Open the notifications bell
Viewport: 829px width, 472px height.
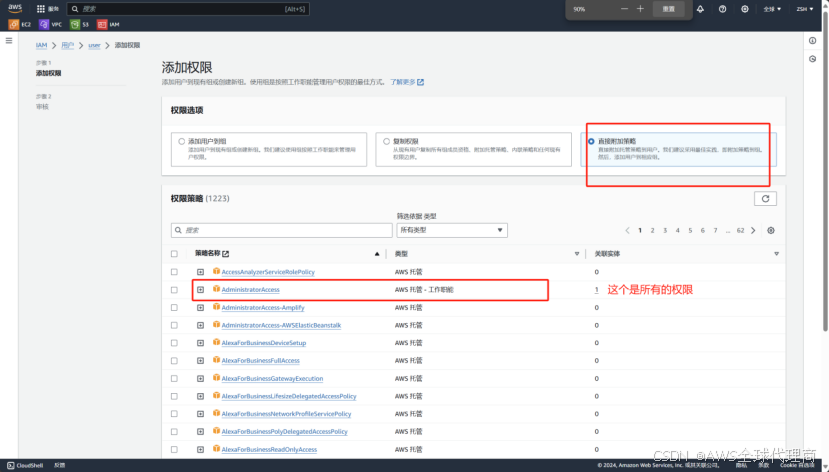click(x=700, y=9)
